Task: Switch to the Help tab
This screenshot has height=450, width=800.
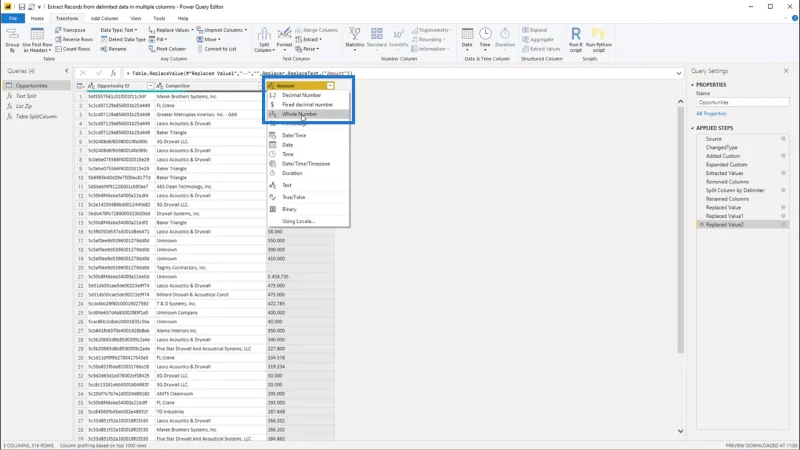Action: (183, 18)
